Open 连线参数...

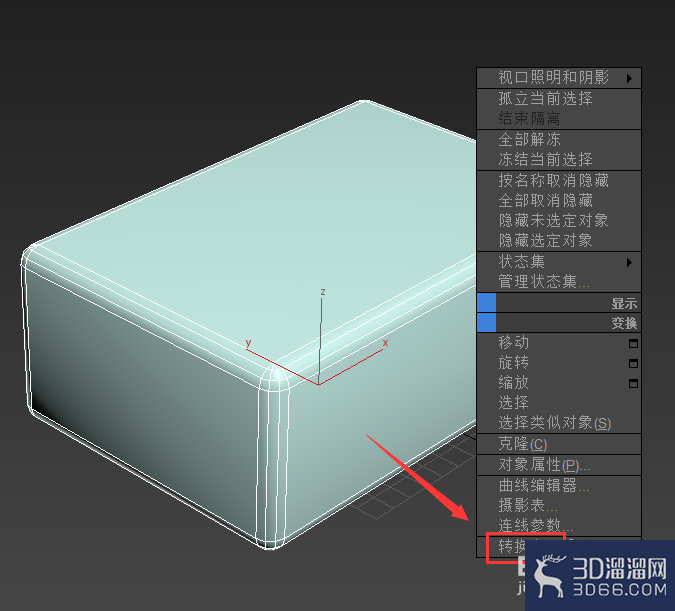(x=559, y=525)
